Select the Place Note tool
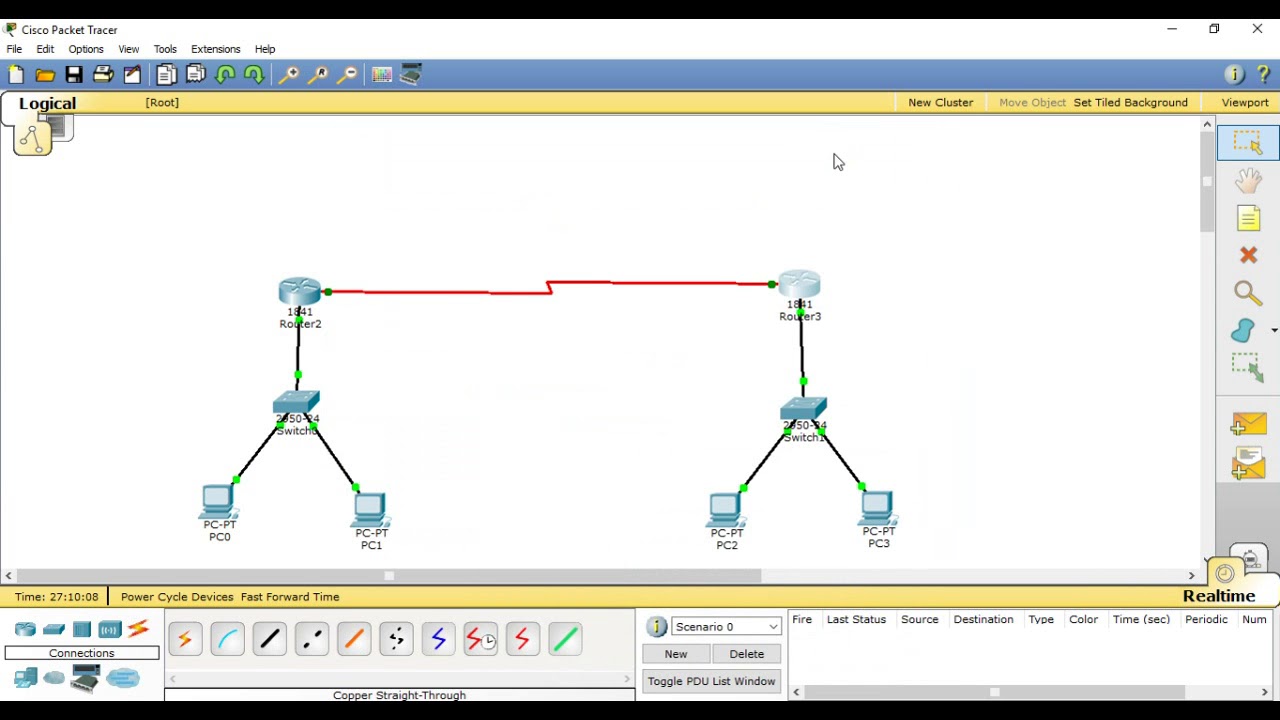Image resolution: width=1280 pixels, height=720 pixels. (x=1248, y=218)
